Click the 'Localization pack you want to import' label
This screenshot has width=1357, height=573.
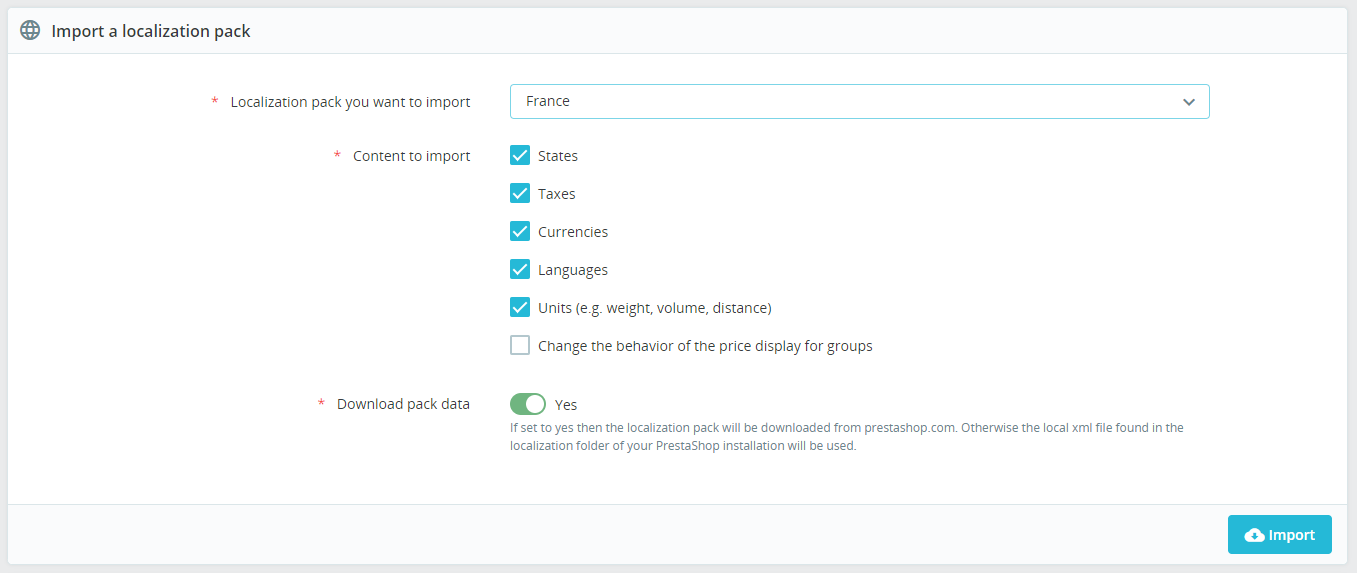coord(350,102)
